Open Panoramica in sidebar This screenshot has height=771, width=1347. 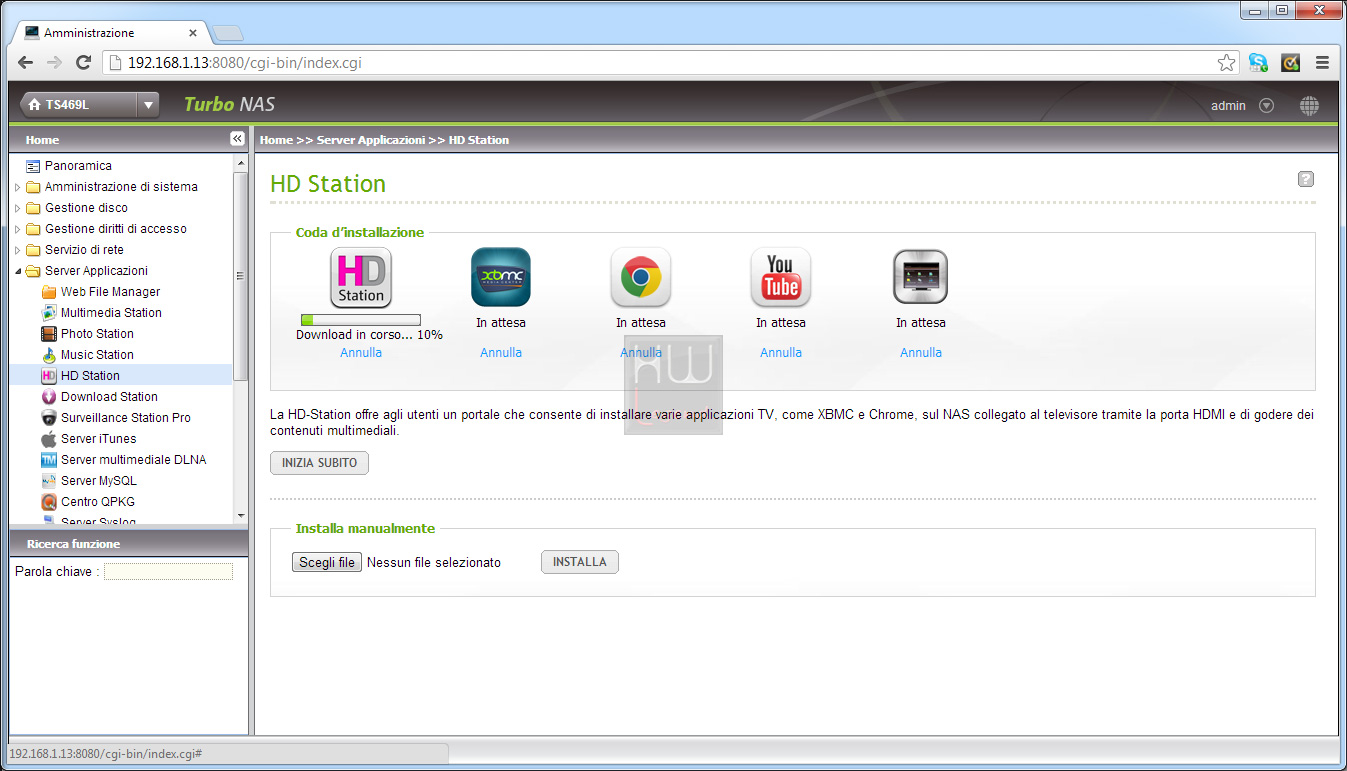point(78,166)
